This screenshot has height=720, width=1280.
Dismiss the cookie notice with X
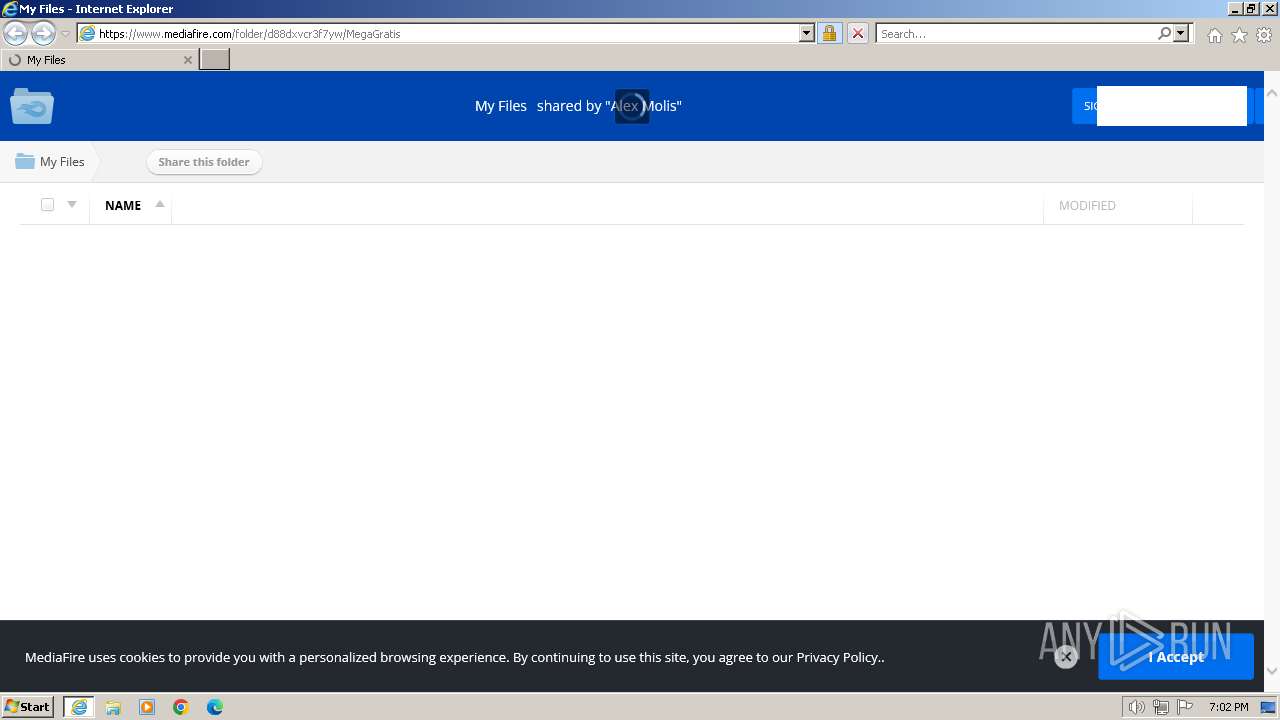point(1066,657)
